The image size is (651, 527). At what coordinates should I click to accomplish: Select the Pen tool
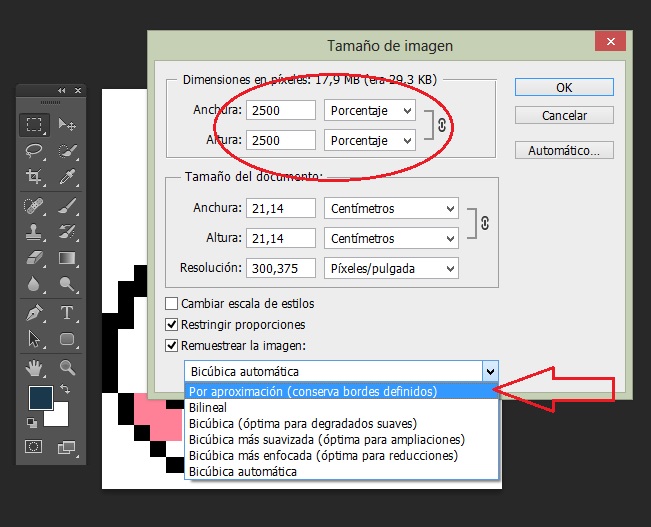pos(34,313)
